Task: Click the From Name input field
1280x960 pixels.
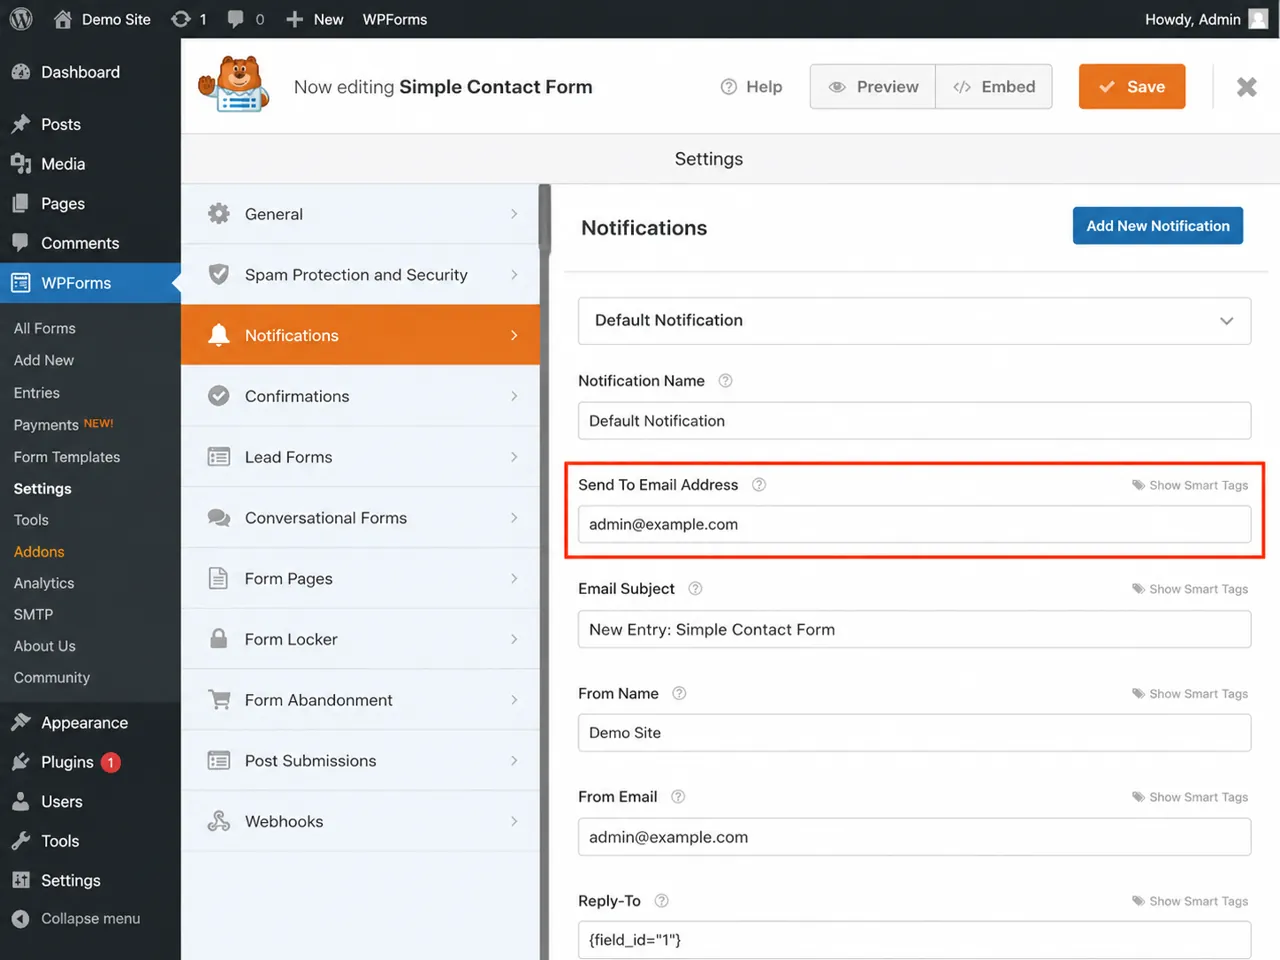Action: pos(914,733)
